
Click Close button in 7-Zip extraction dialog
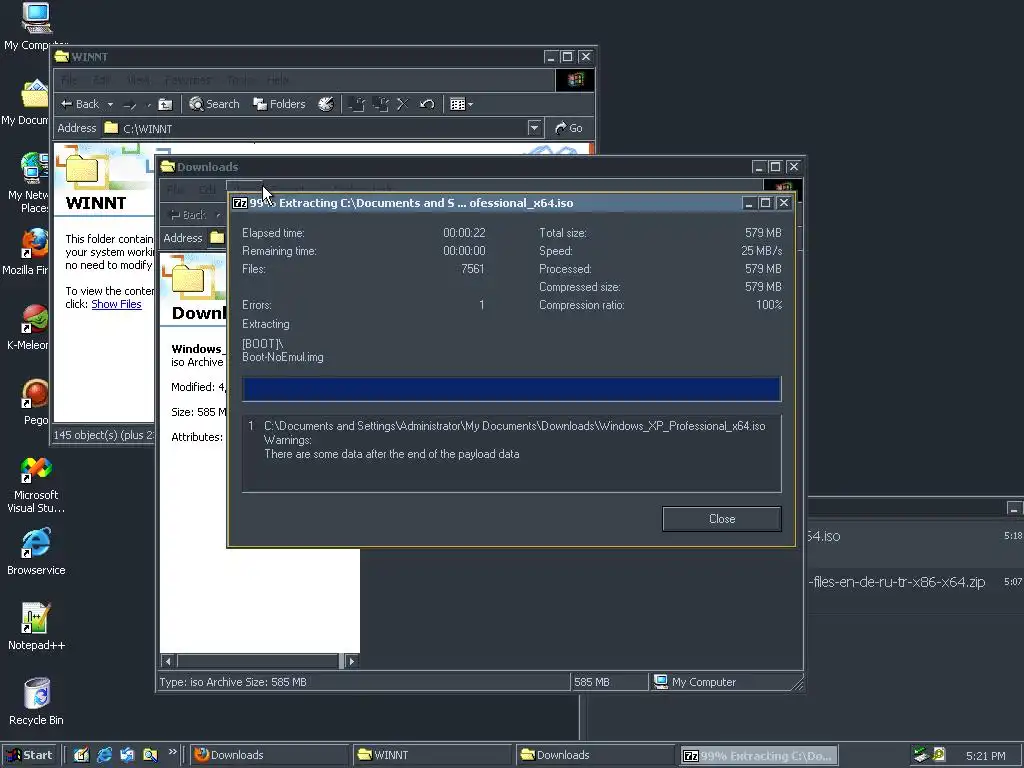coord(722,519)
